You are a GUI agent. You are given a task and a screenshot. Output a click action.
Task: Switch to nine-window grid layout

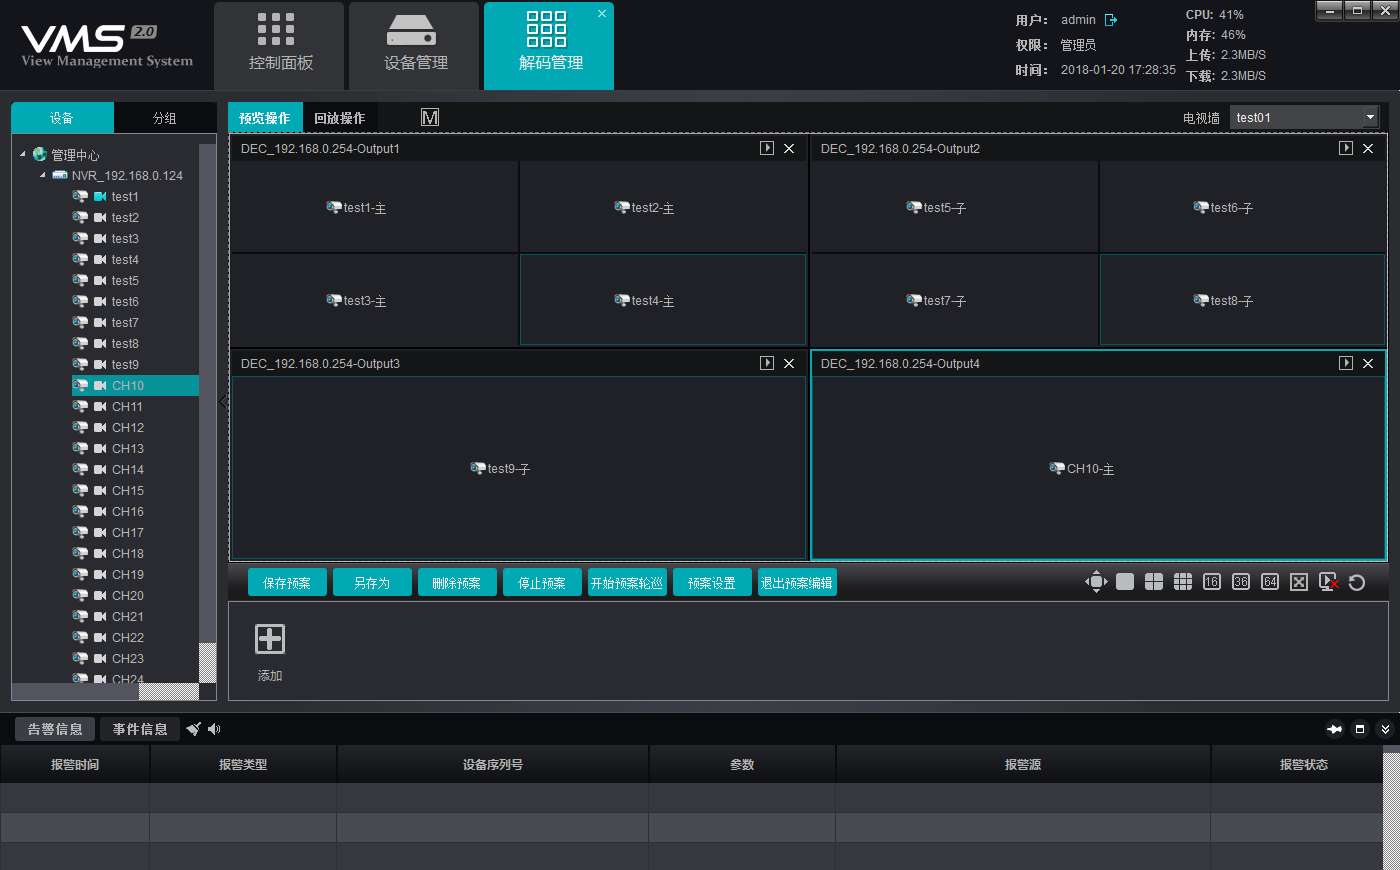click(1183, 582)
